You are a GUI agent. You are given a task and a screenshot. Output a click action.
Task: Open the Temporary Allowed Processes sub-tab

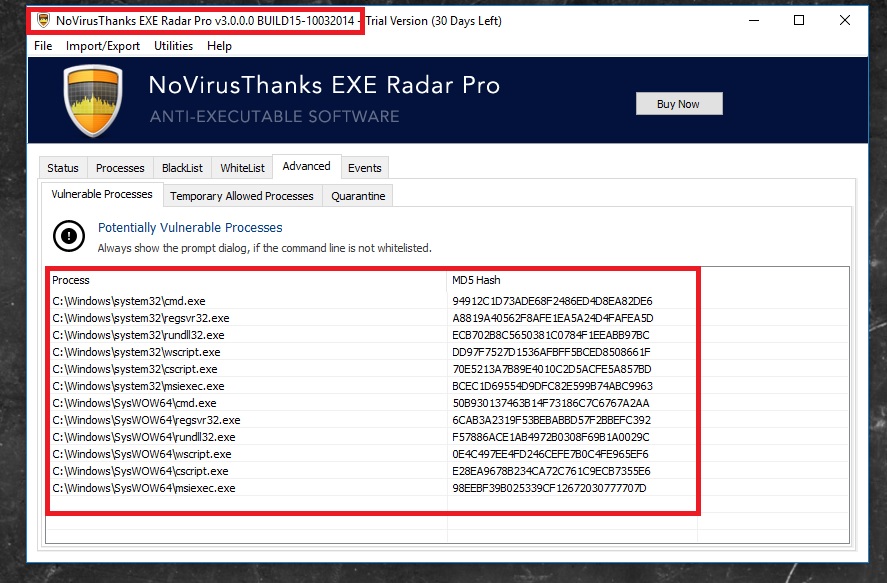pyautogui.click(x=242, y=196)
